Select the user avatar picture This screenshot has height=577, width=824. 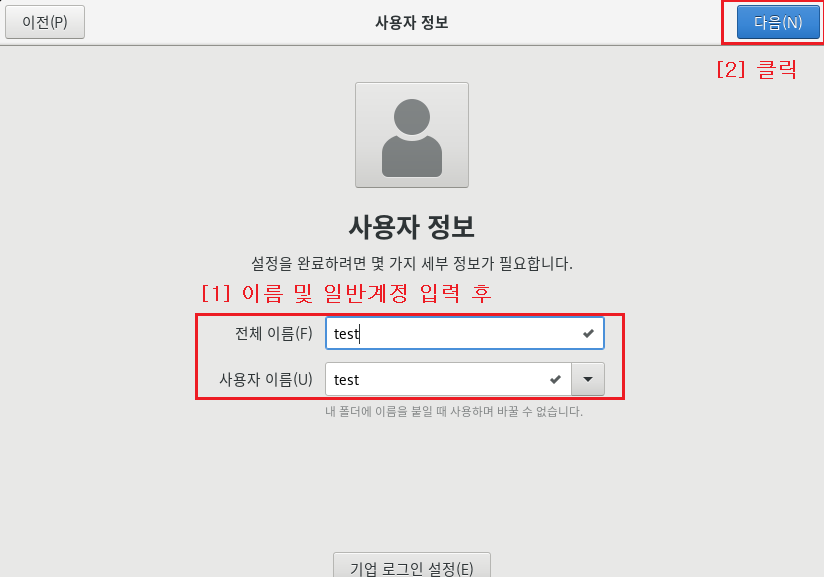coord(412,135)
